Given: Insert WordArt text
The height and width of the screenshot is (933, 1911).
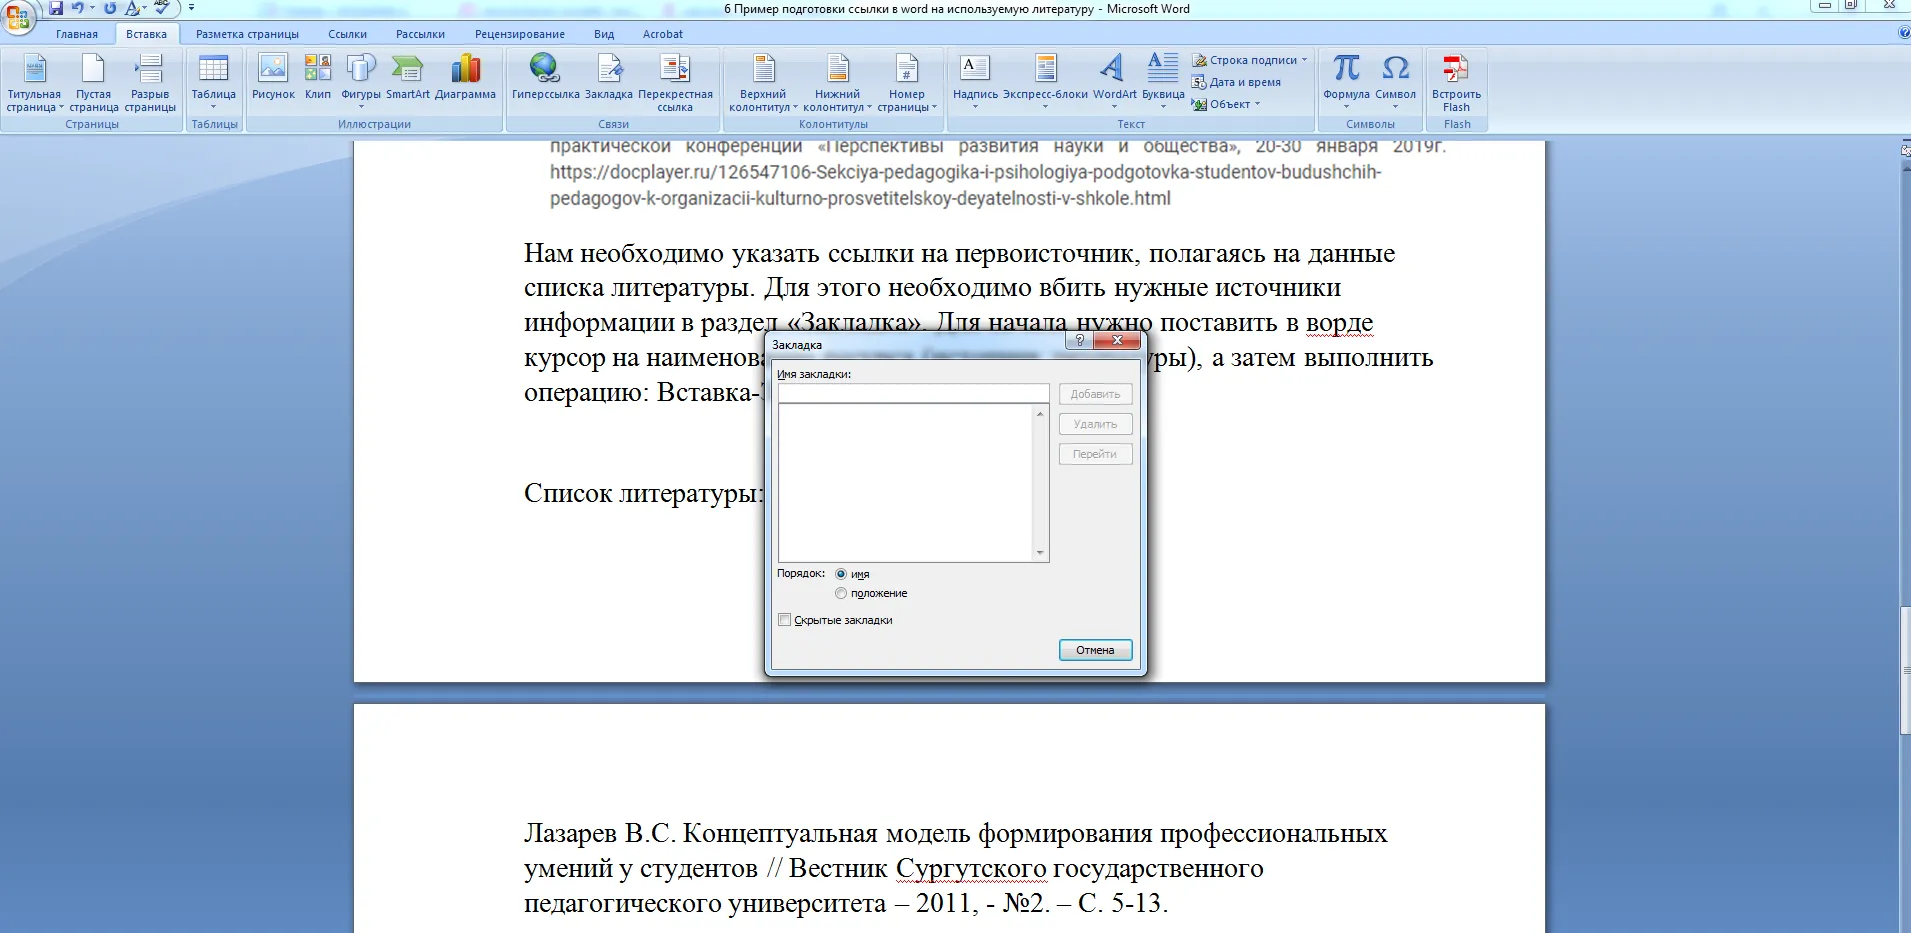Looking at the screenshot, I should [x=1114, y=83].
